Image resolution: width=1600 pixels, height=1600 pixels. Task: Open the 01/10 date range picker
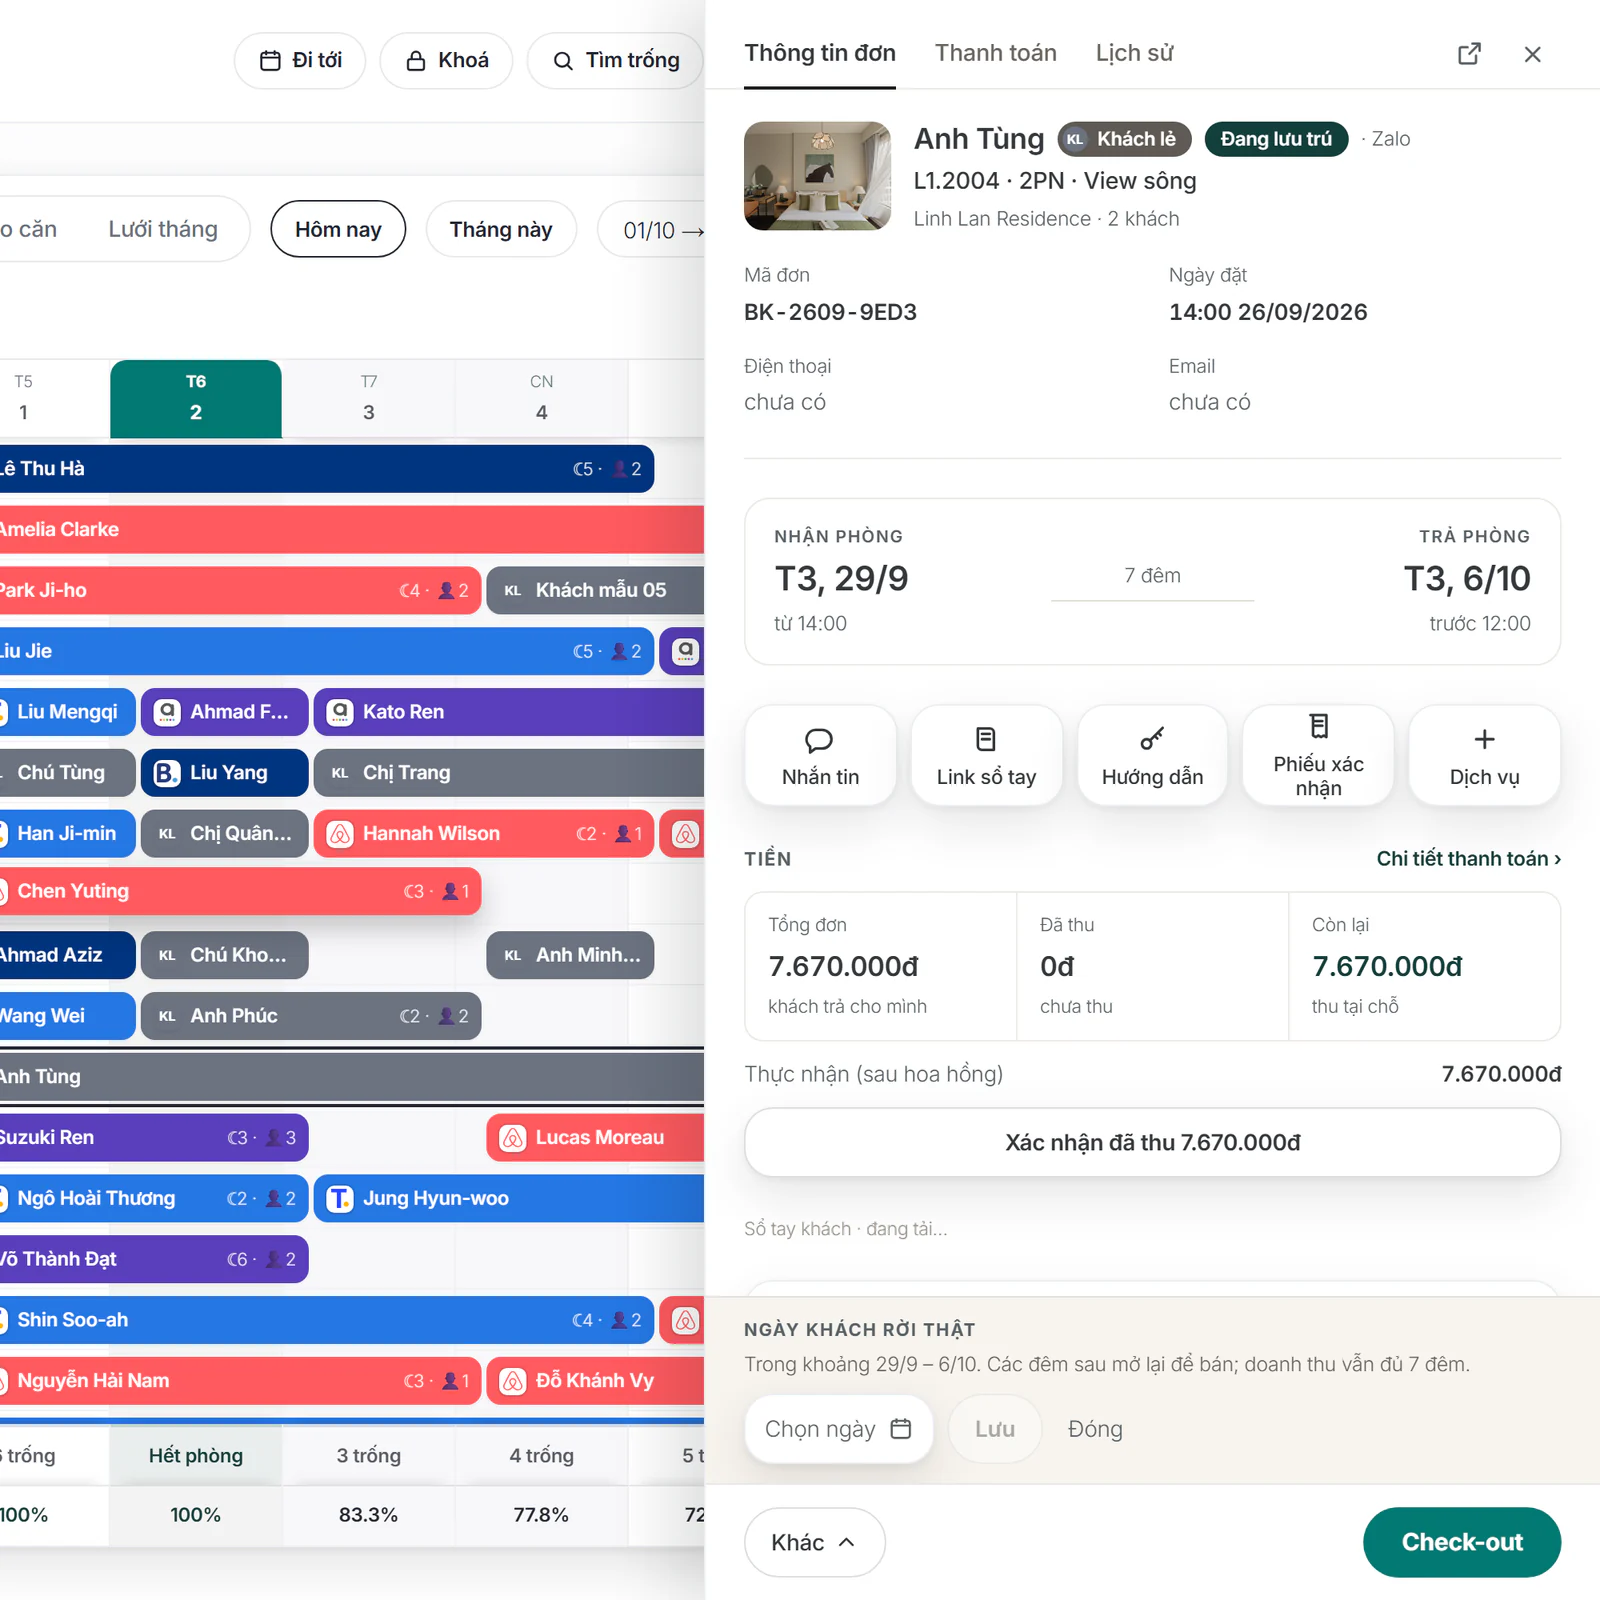coord(652,230)
